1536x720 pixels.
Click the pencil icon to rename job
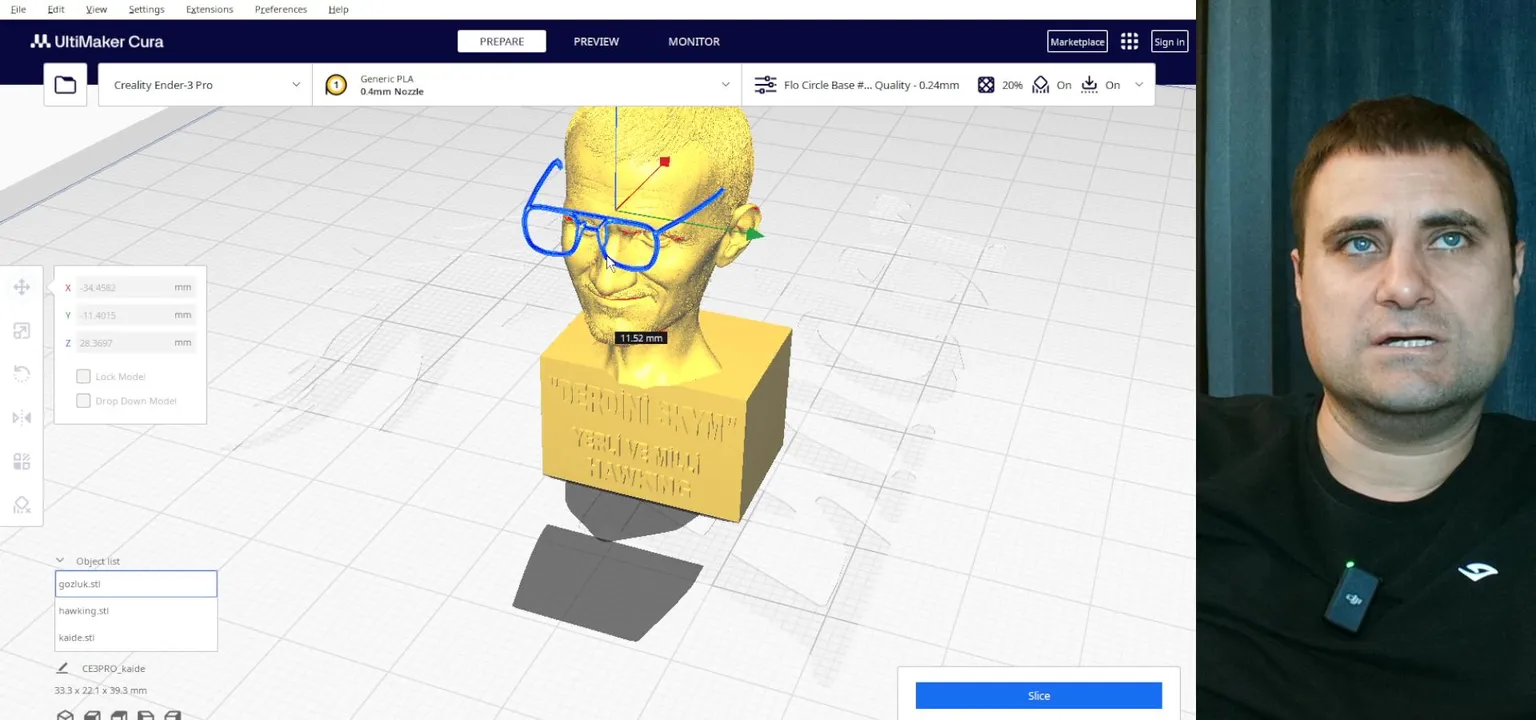pyautogui.click(x=62, y=668)
